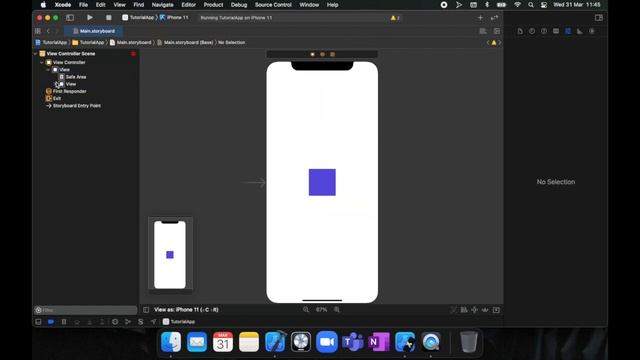The height and width of the screenshot is (360, 640).
Task: Open the File menu
Action: pyautogui.click(x=83, y=5)
